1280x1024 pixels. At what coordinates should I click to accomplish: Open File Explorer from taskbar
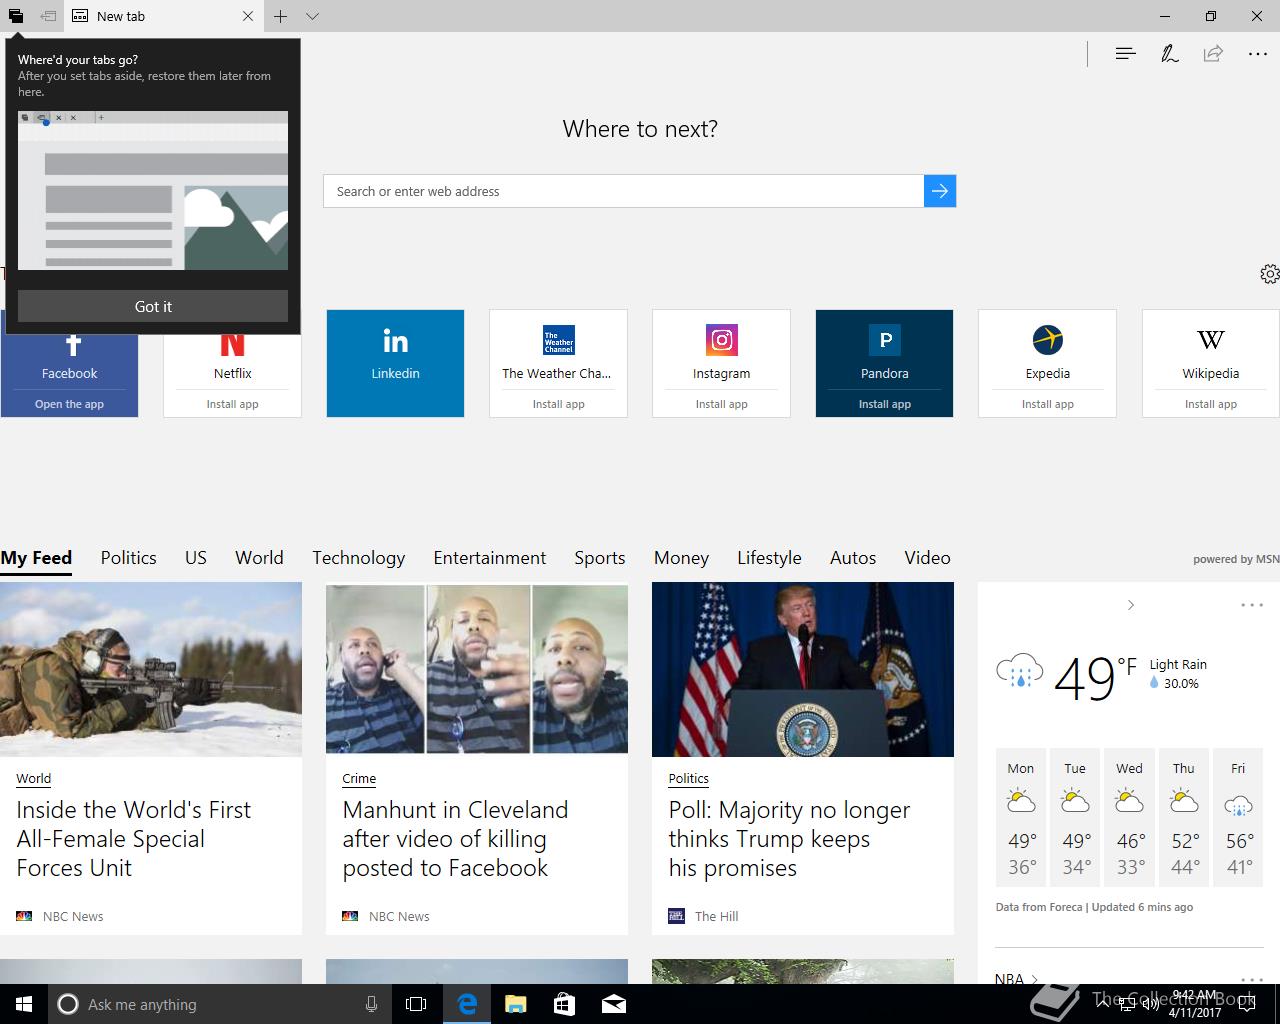[515, 1004]
